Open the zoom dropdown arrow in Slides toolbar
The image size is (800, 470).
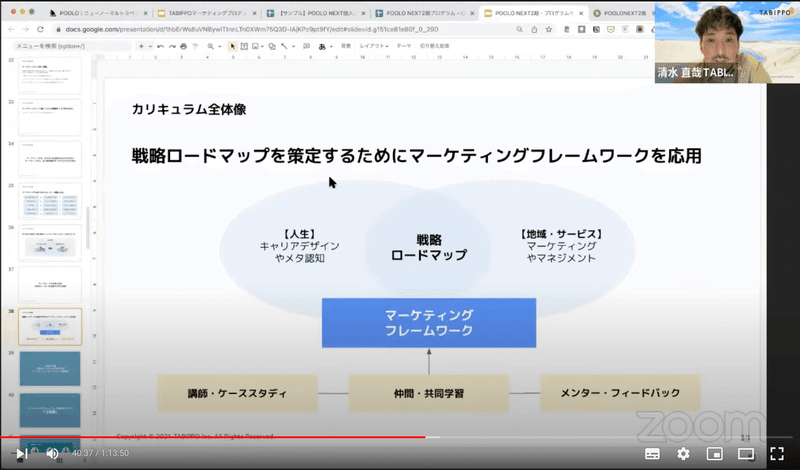(x=219, y=46)
